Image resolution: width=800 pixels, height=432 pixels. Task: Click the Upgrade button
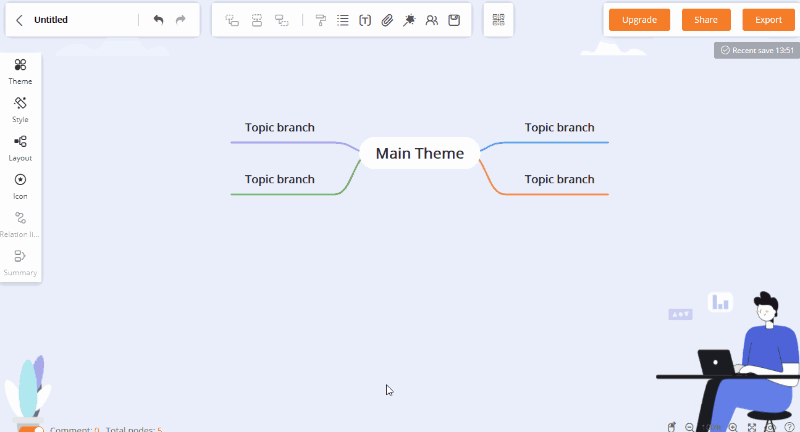coord(639,20)
